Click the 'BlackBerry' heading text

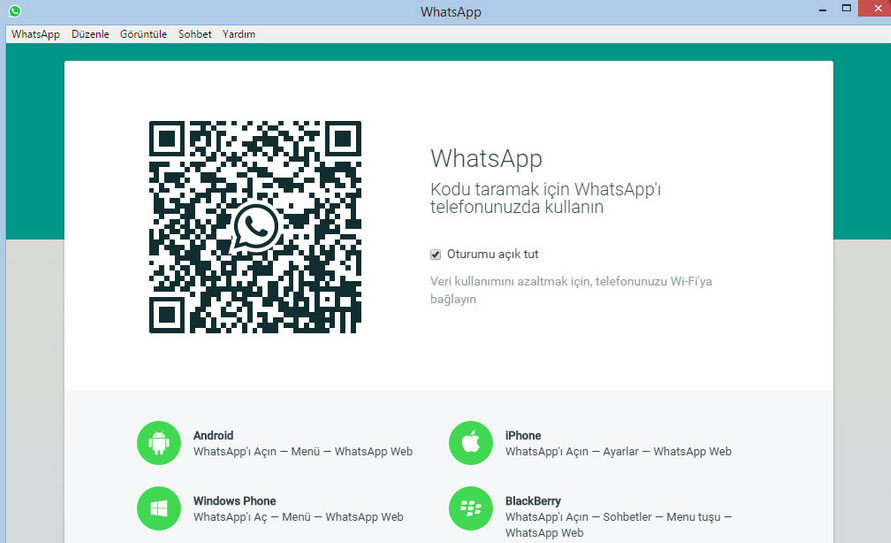[533, 501]
